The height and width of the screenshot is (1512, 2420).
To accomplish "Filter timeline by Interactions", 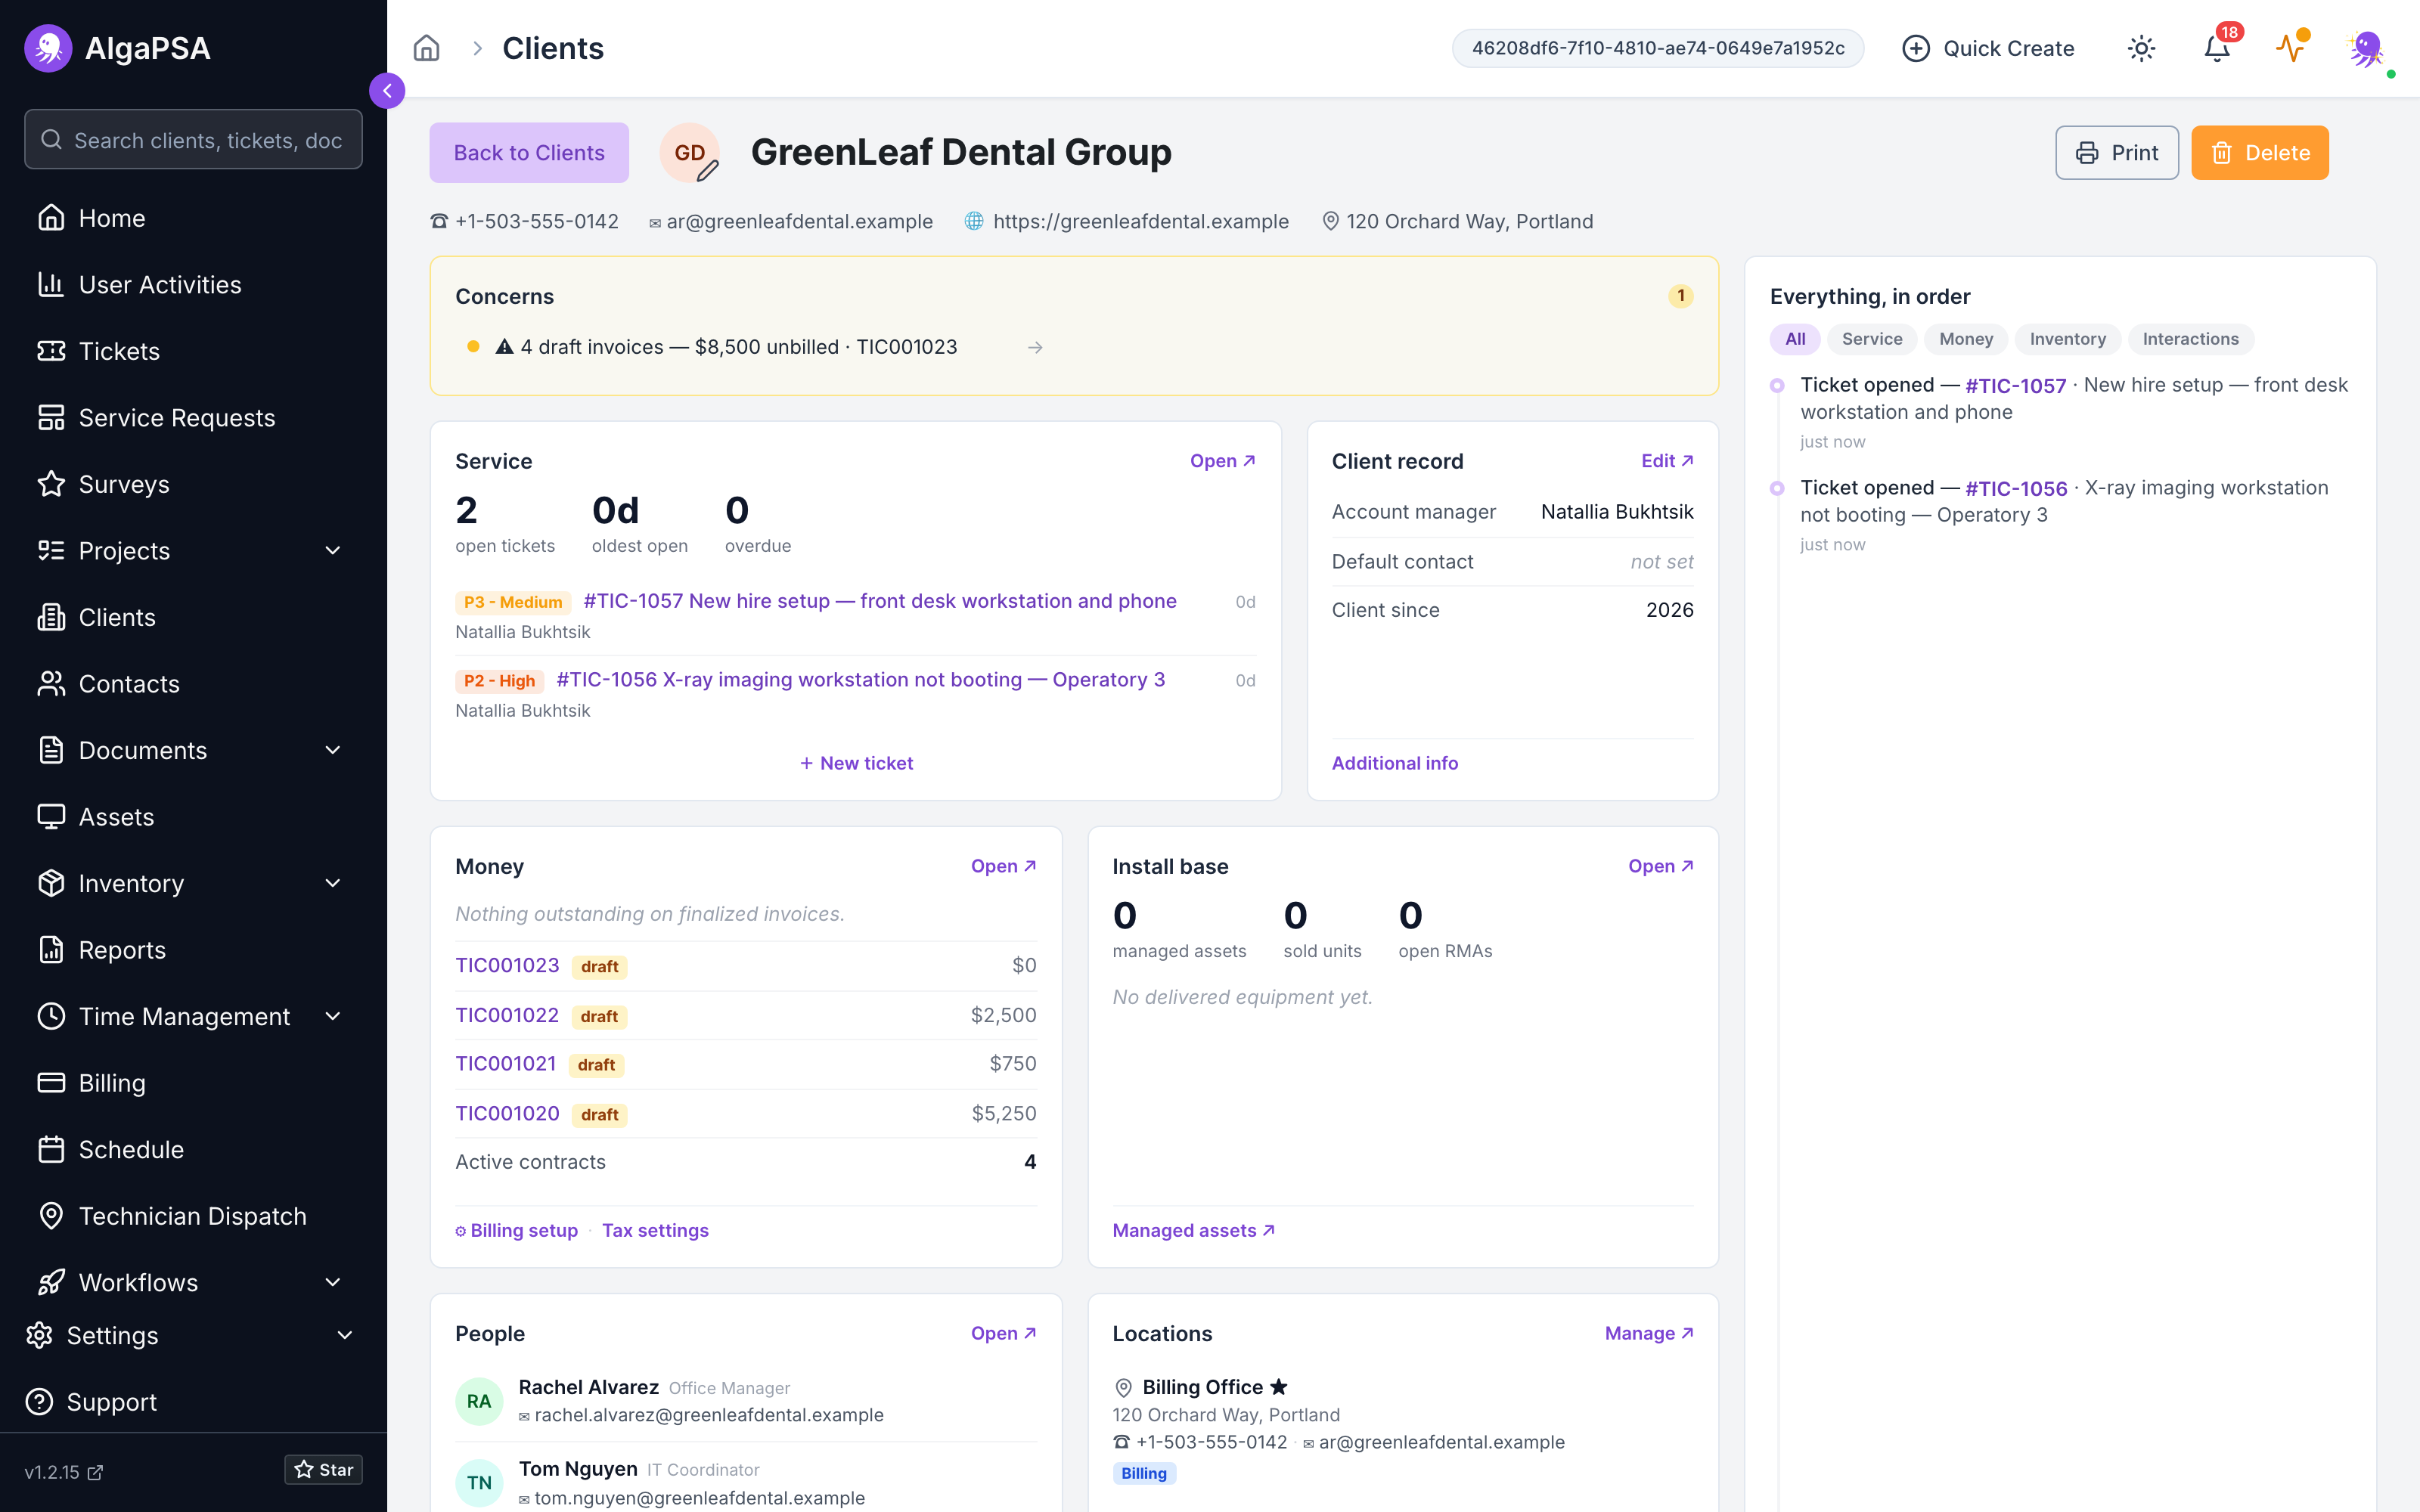I will tap(2190, 339).
